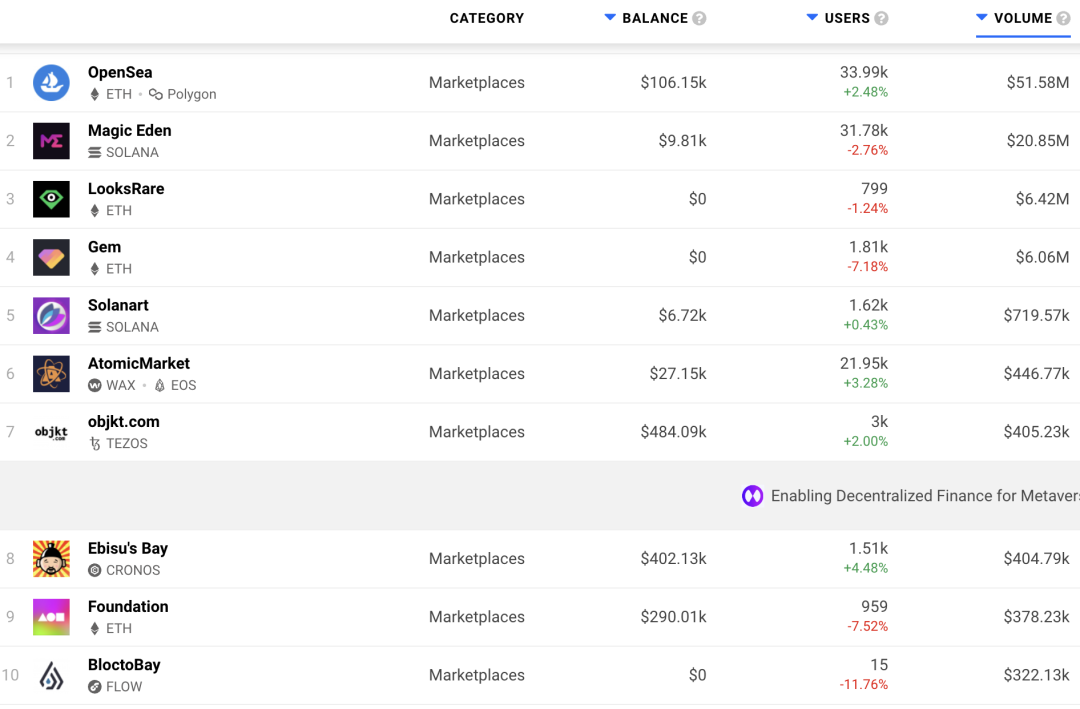Click the EOS icon under AtomicMarket
Screen dimensions: 1080x709
pos(160,385)
